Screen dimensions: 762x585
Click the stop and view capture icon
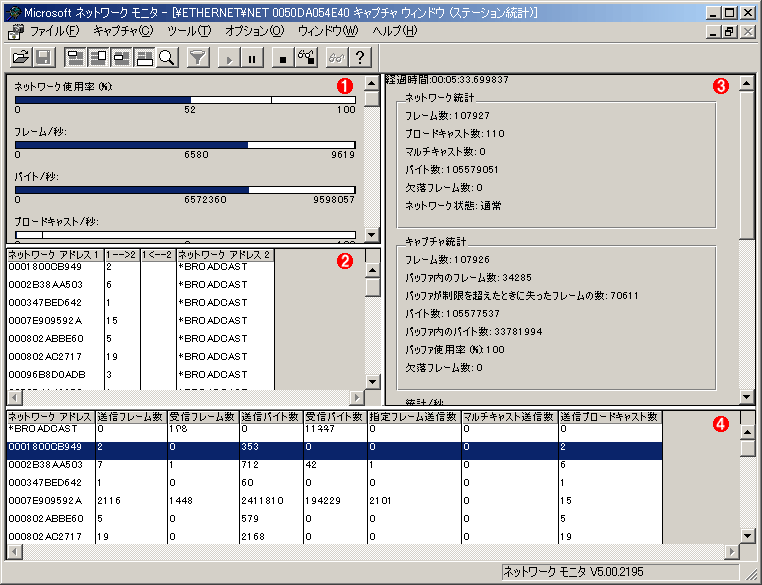(x=306, y=57)
